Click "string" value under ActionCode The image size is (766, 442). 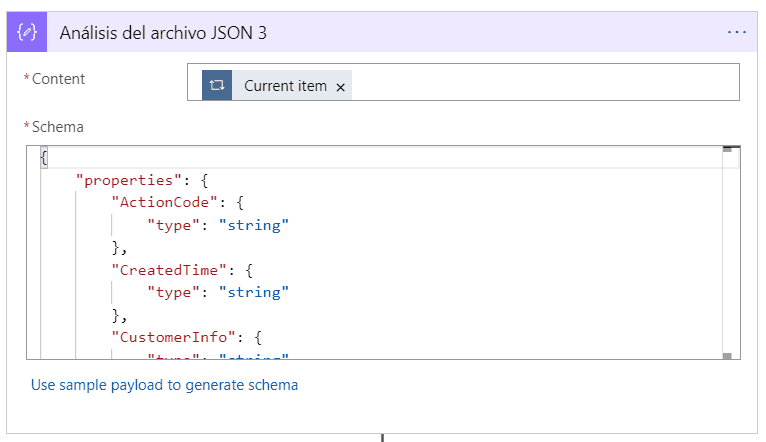tap(254, 225)
